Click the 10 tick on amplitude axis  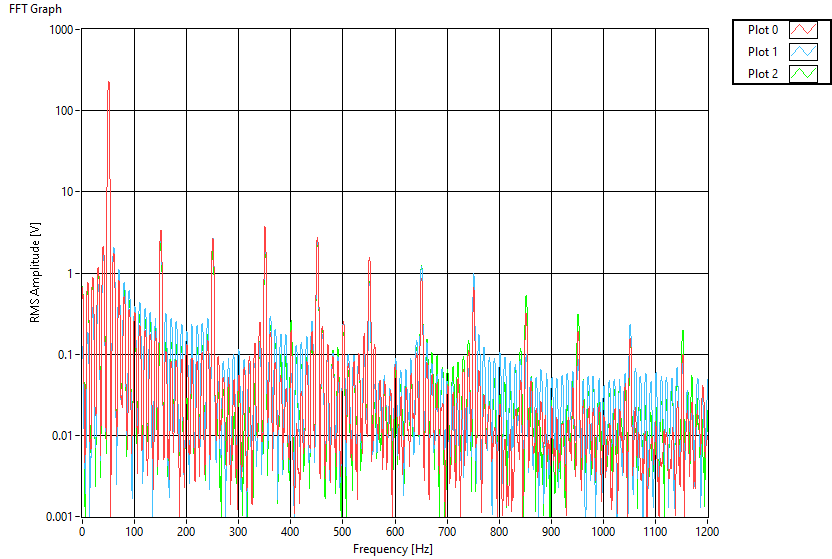[x=68, y=192]
